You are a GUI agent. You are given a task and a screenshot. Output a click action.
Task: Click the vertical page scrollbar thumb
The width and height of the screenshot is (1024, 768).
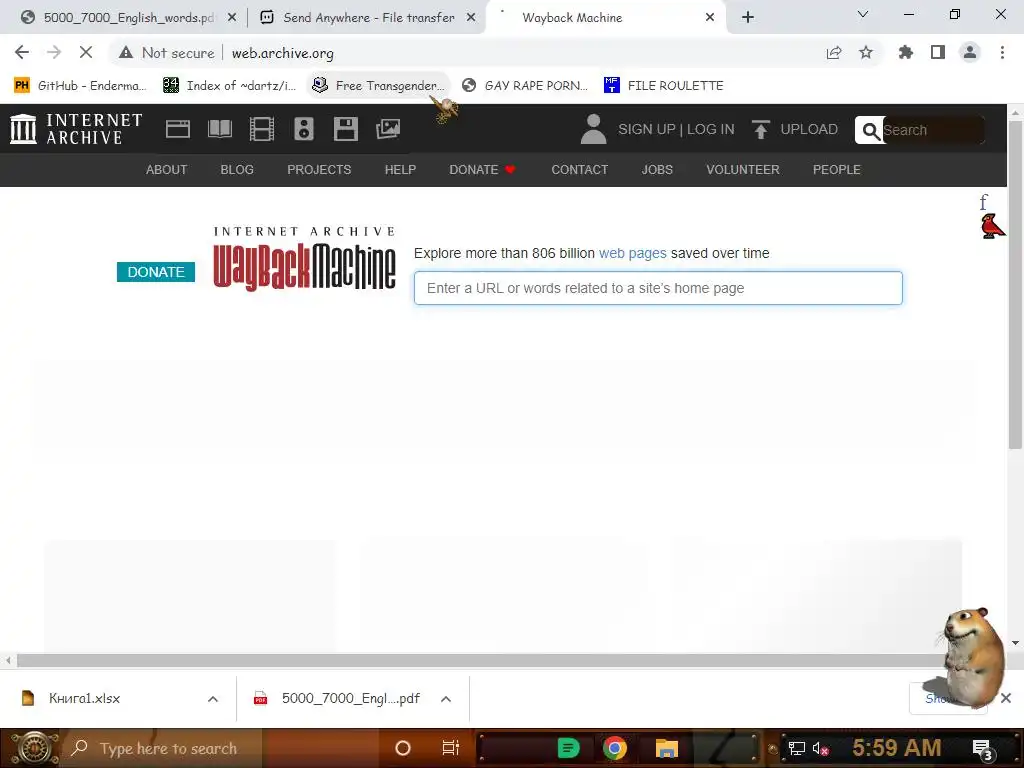(x=1015, y=284)
